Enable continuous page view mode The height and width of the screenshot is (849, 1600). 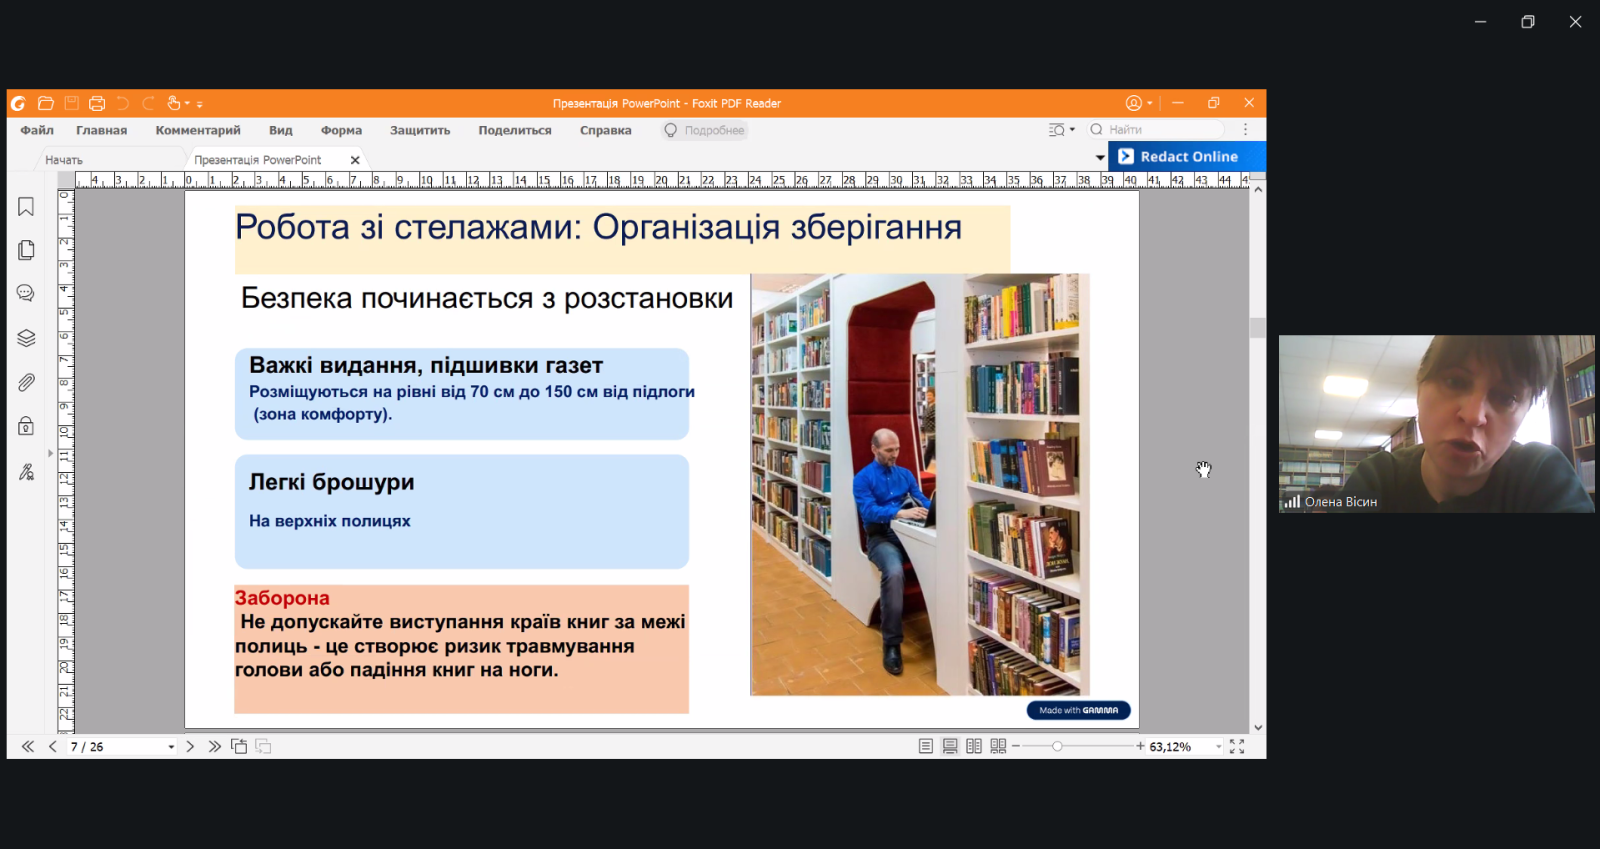pos(950,747)
